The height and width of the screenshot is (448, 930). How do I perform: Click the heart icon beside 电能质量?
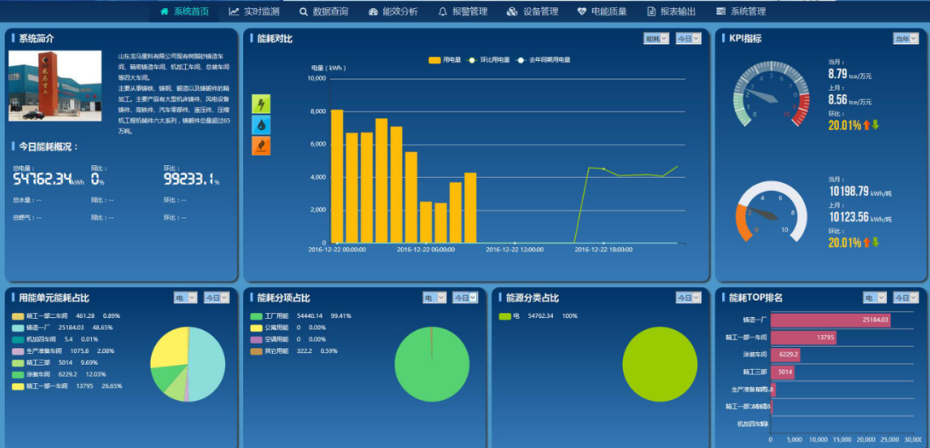tap(582, 12)
